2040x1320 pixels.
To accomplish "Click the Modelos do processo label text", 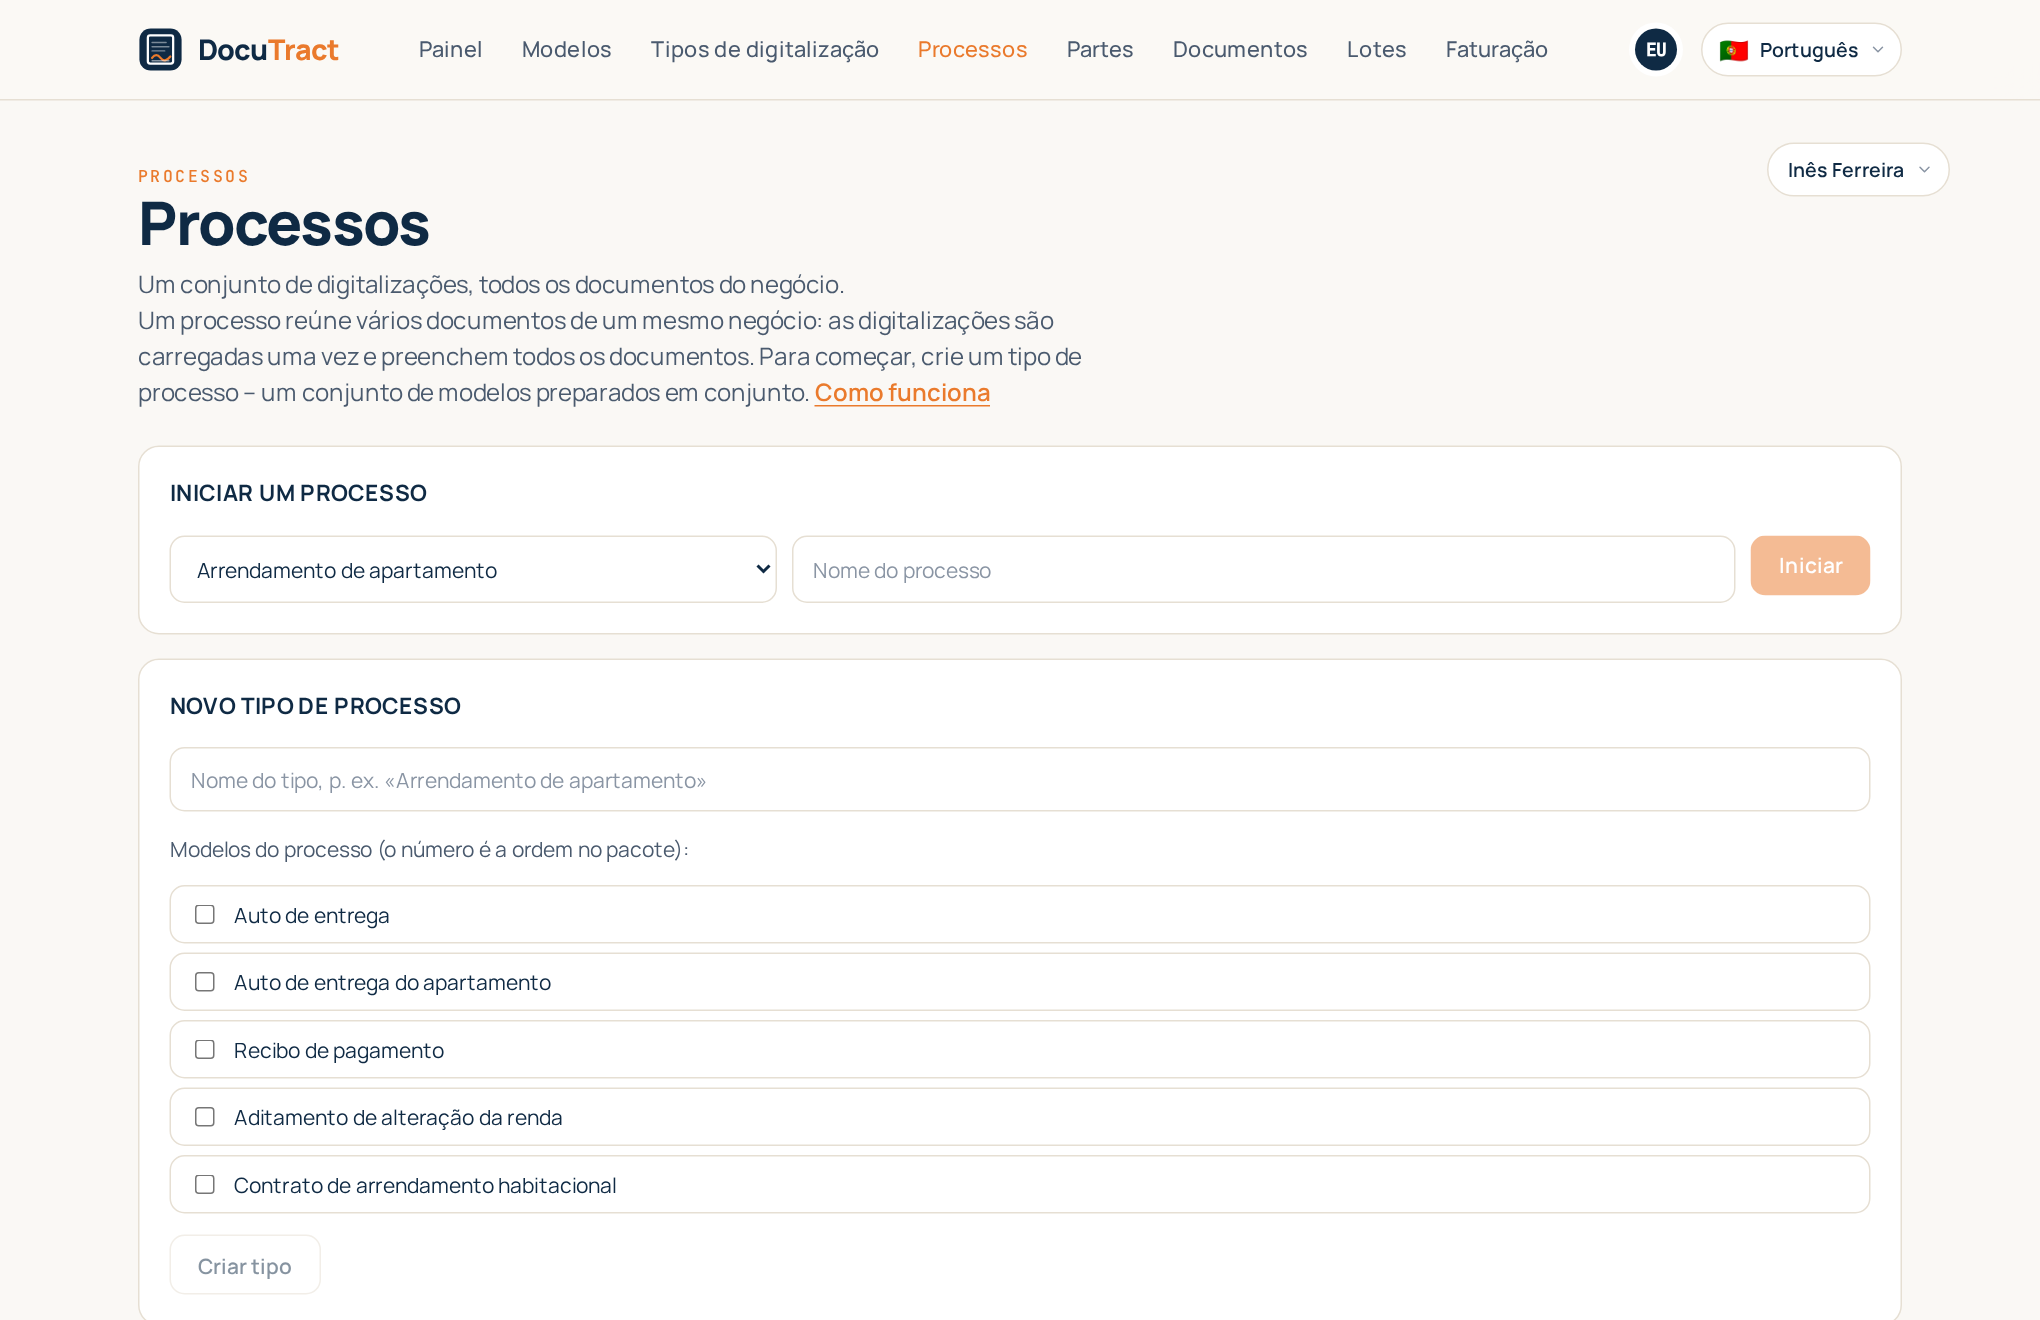I will [x=429, y=850].
